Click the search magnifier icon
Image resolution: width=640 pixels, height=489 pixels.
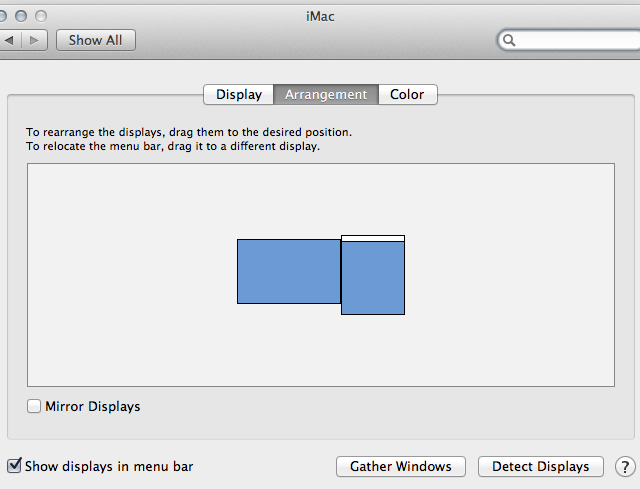509,41
